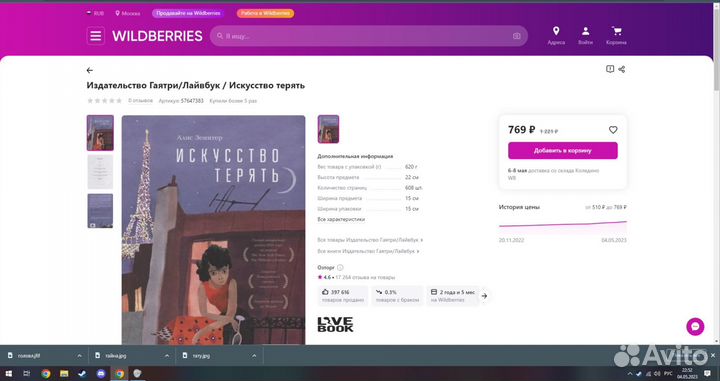The width and height of the screenshot is (720, 381).
Task: Switch to active Chrome window on taskbar
Action: click(x=119, y=374)
